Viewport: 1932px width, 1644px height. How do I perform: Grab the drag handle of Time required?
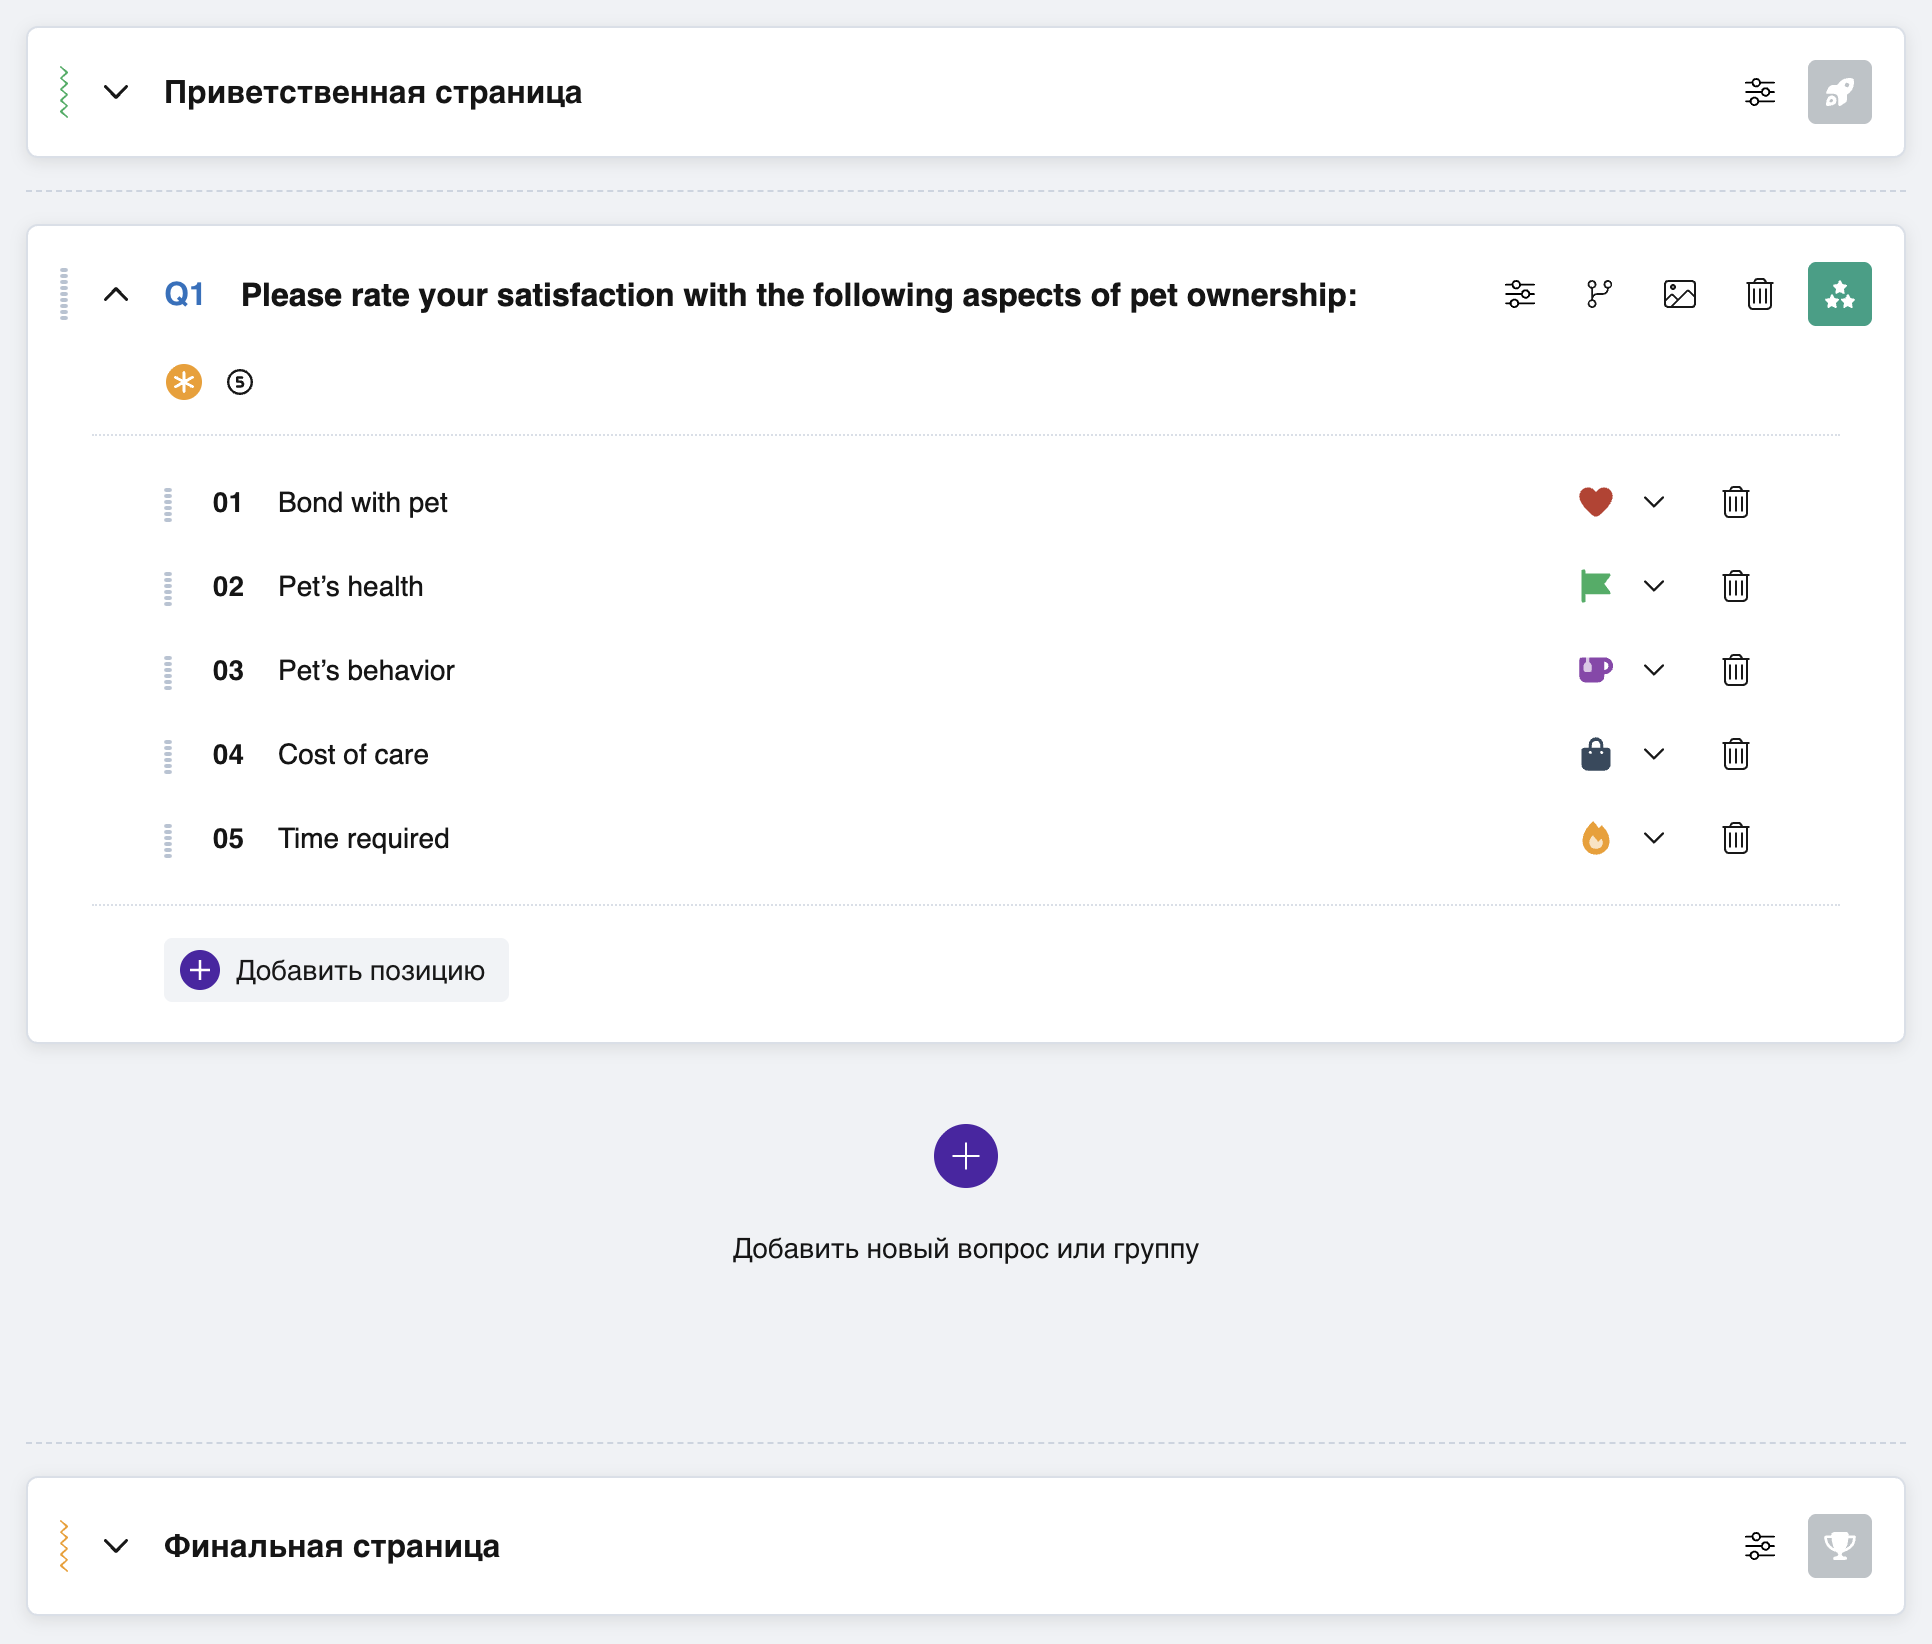click(168, 840)
